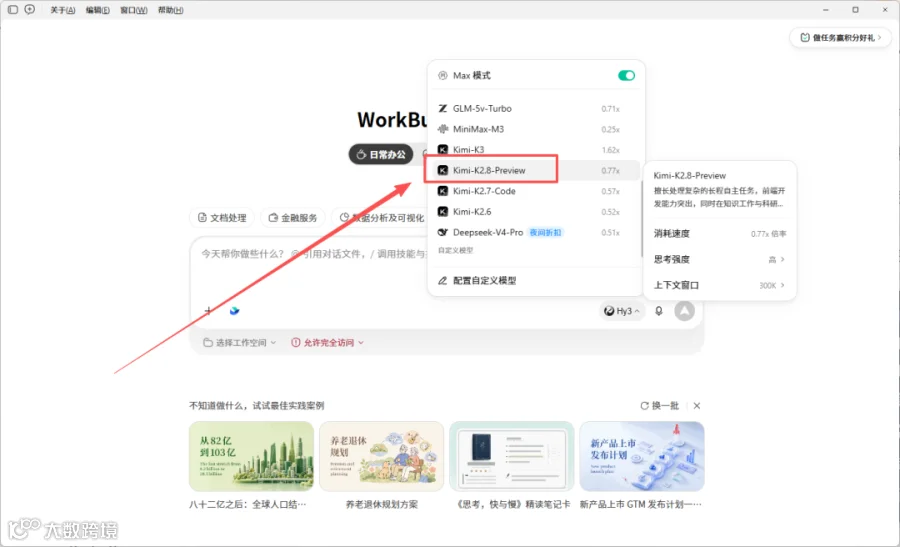Add an attachment with the plus icon

[x=208, y=311]
